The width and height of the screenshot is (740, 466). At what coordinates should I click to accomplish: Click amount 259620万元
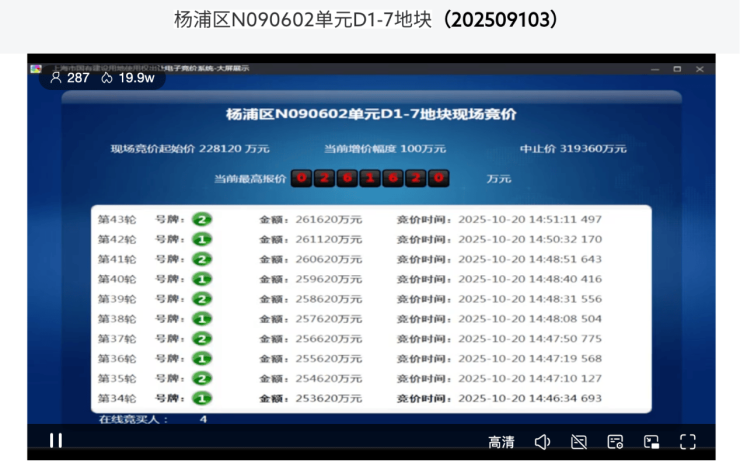329,279
